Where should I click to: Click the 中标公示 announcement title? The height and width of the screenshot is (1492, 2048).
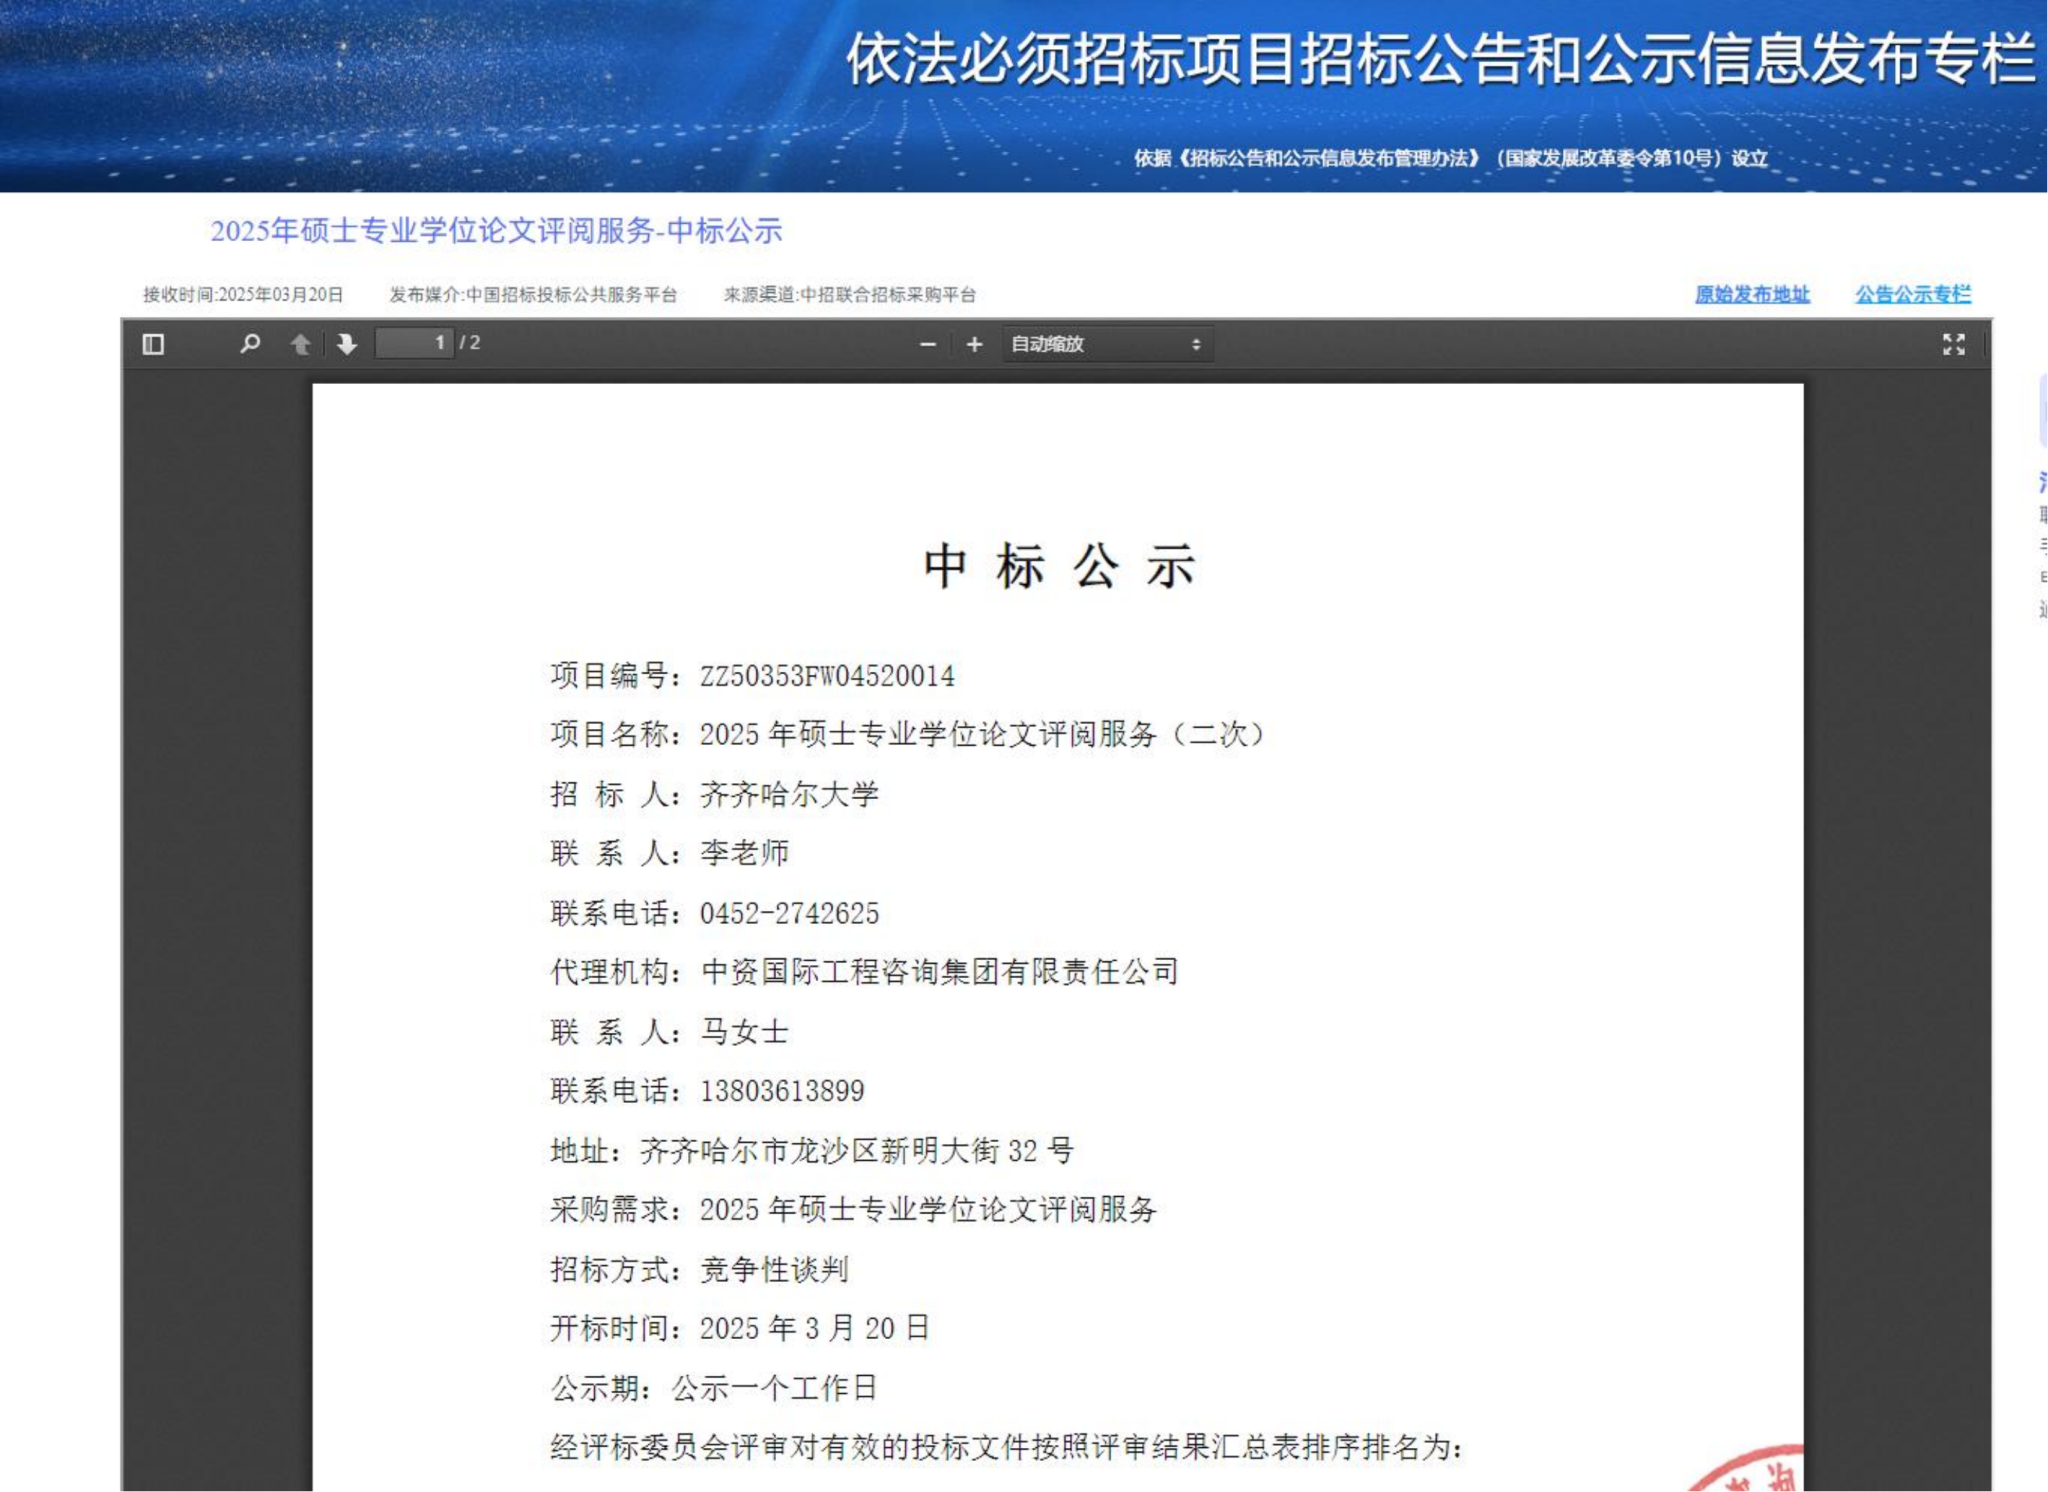496,231
